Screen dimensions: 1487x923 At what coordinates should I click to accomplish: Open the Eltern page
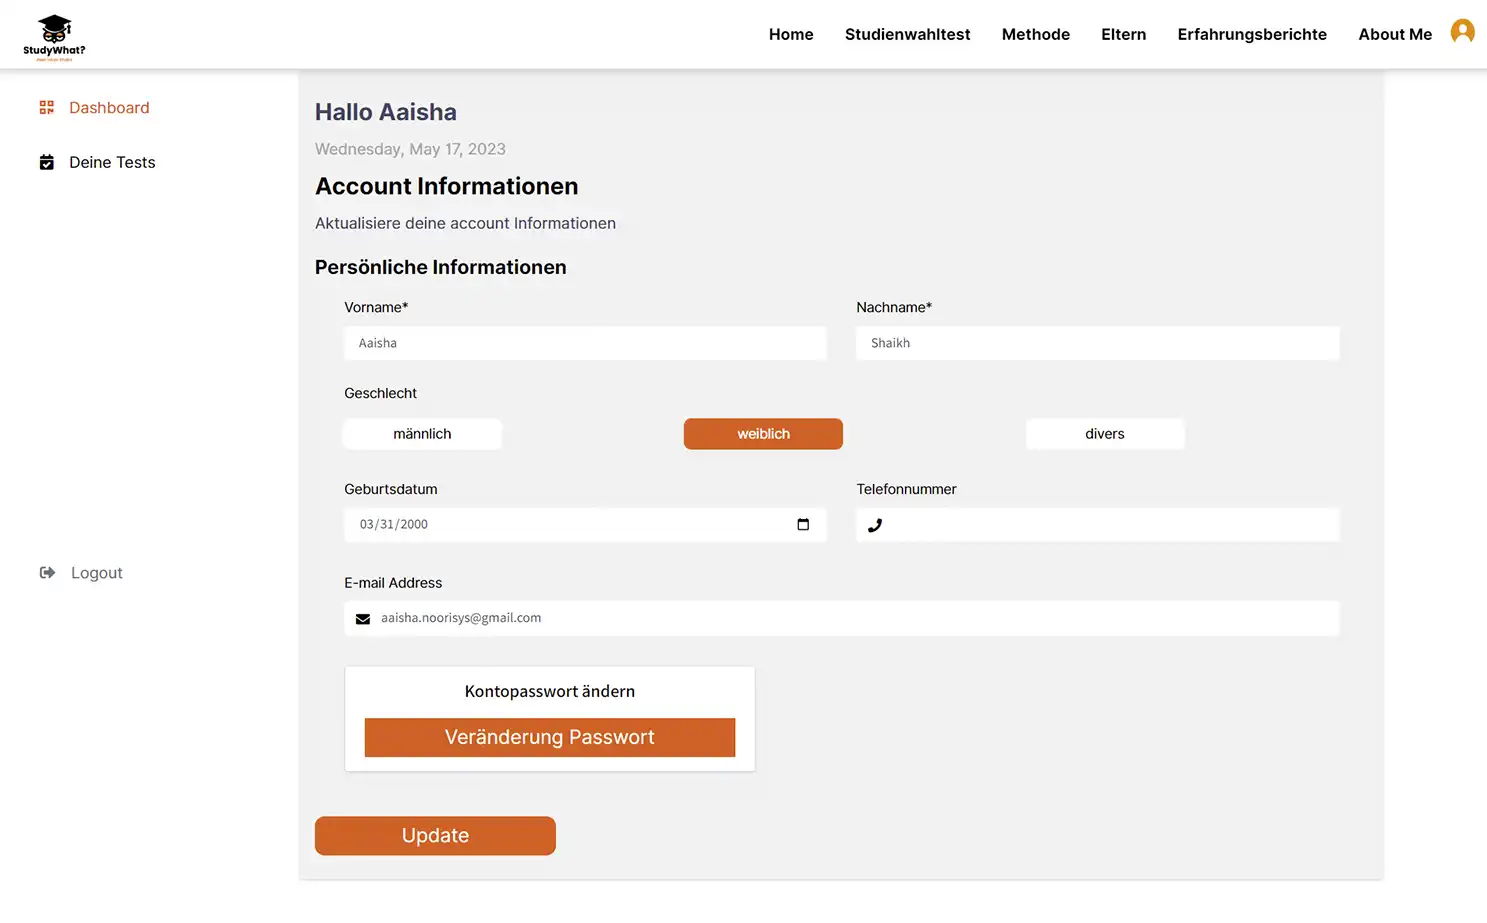point(1123,33)
